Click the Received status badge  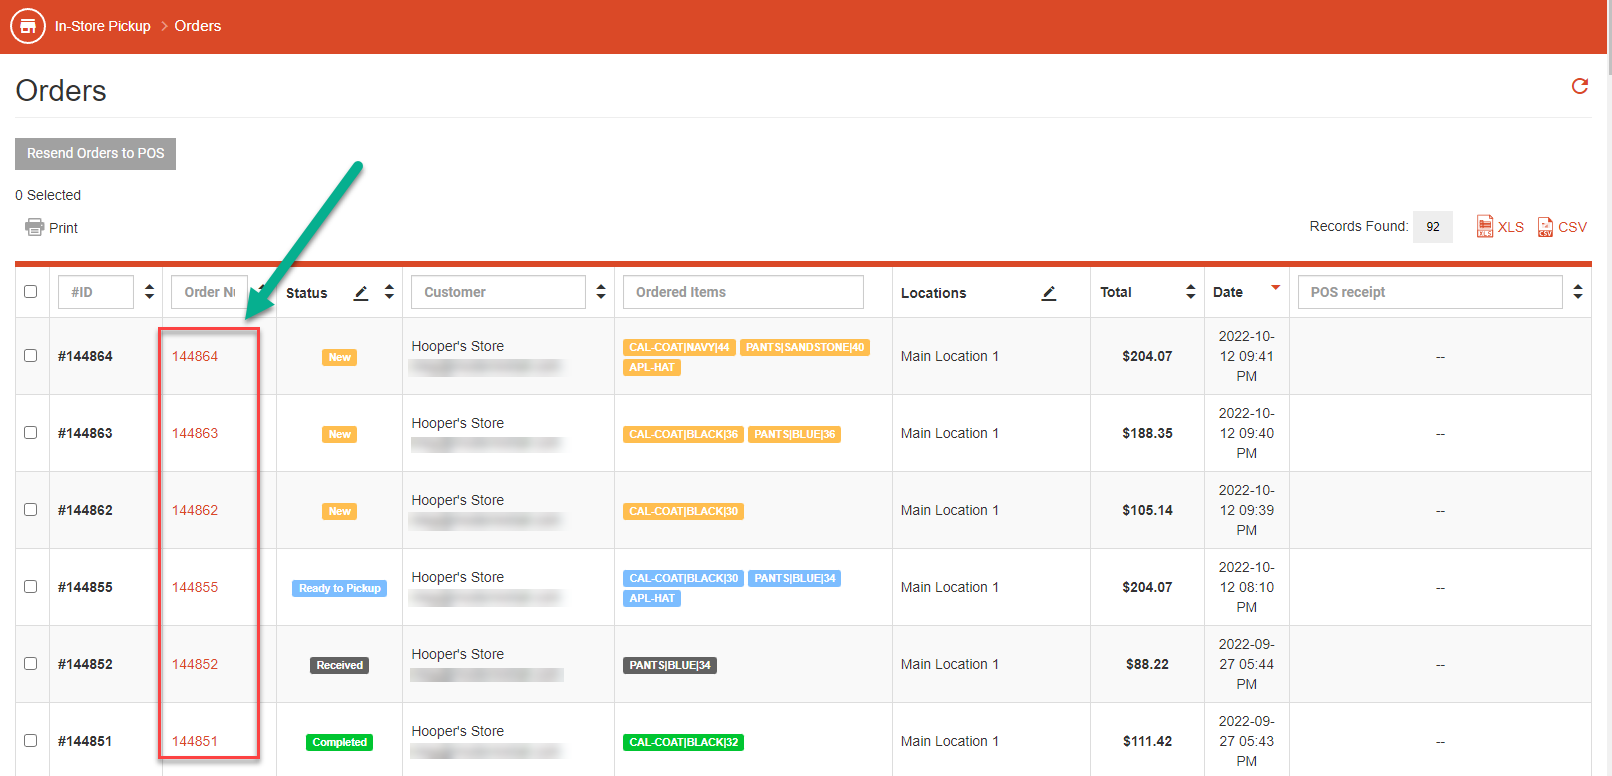(340, 665)
